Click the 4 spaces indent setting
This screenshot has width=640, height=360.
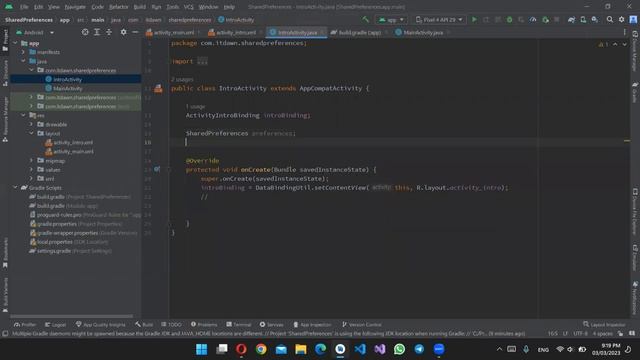pos(602,334)
